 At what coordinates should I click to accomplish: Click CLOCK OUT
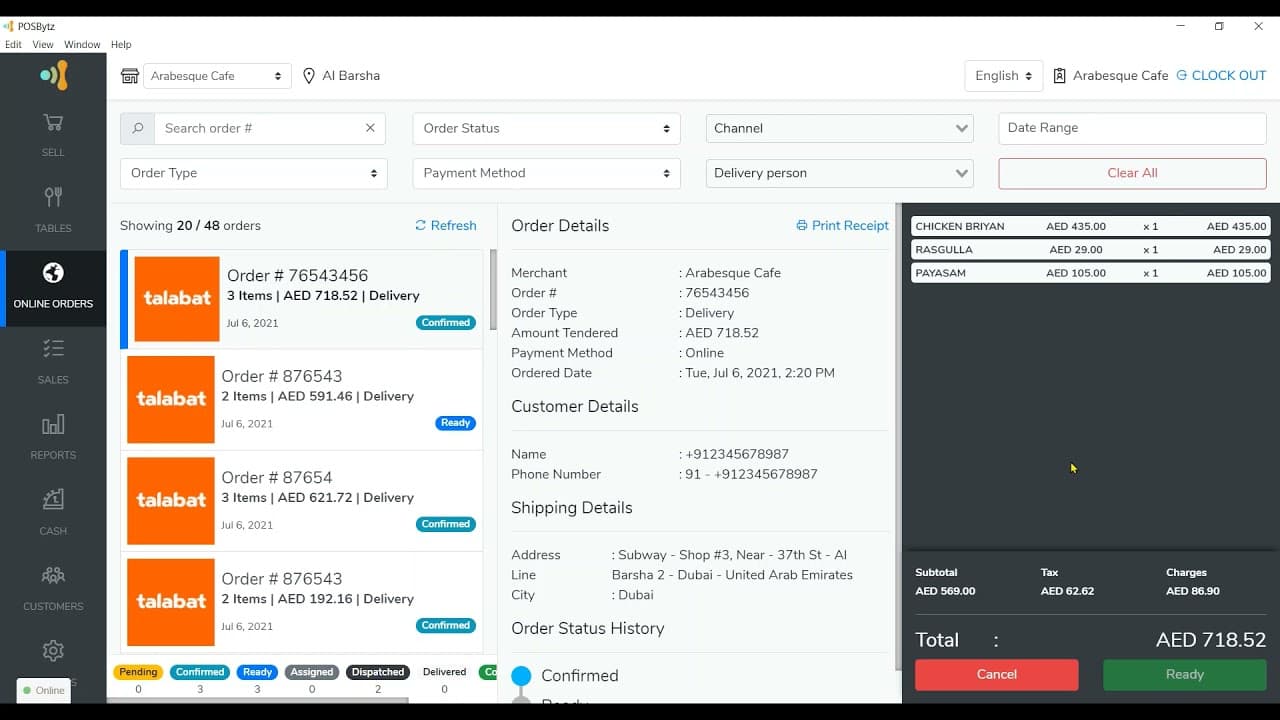point(1221,76)
